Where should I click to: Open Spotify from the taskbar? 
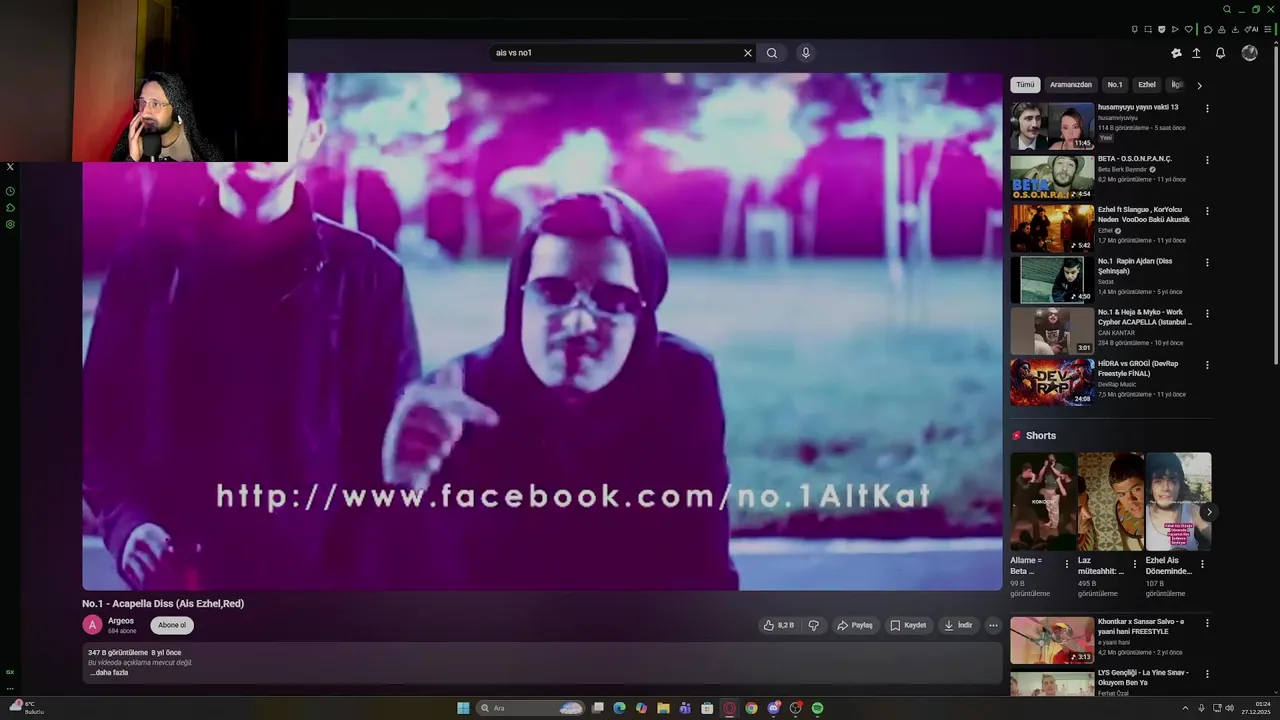[817, 708]
